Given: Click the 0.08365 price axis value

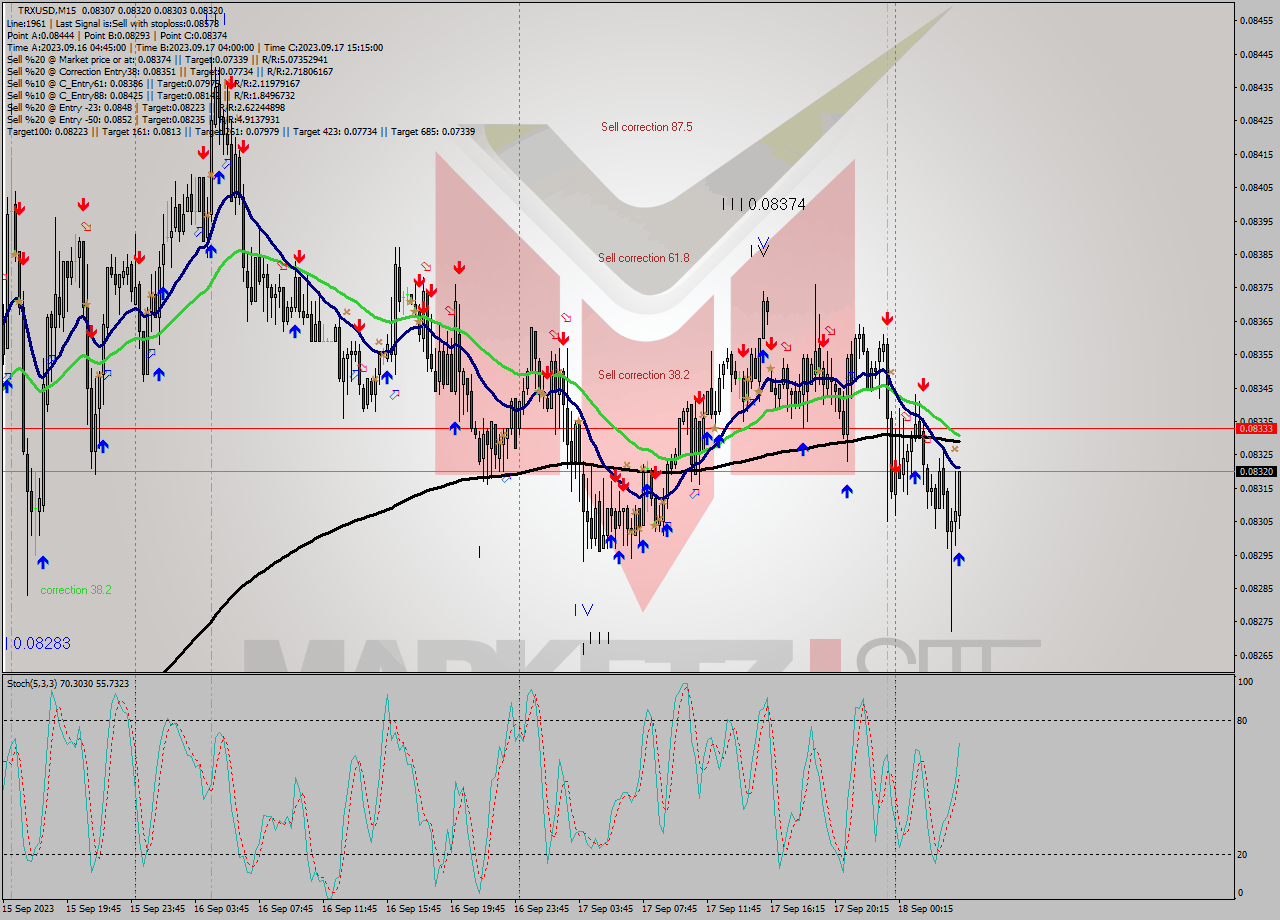Looking at the screenshot, I should point(1256,321).
